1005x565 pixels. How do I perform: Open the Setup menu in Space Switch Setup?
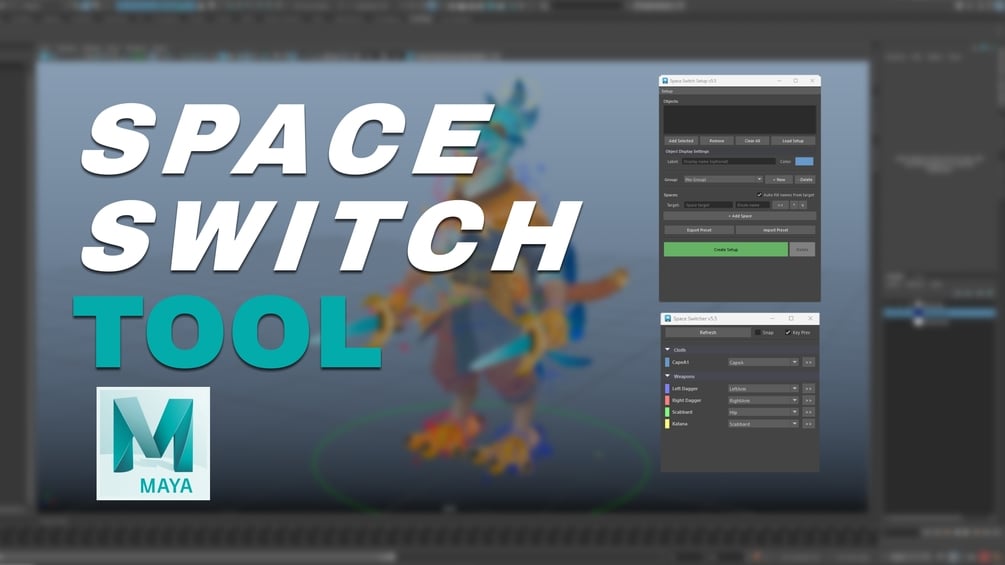point(667,91)
